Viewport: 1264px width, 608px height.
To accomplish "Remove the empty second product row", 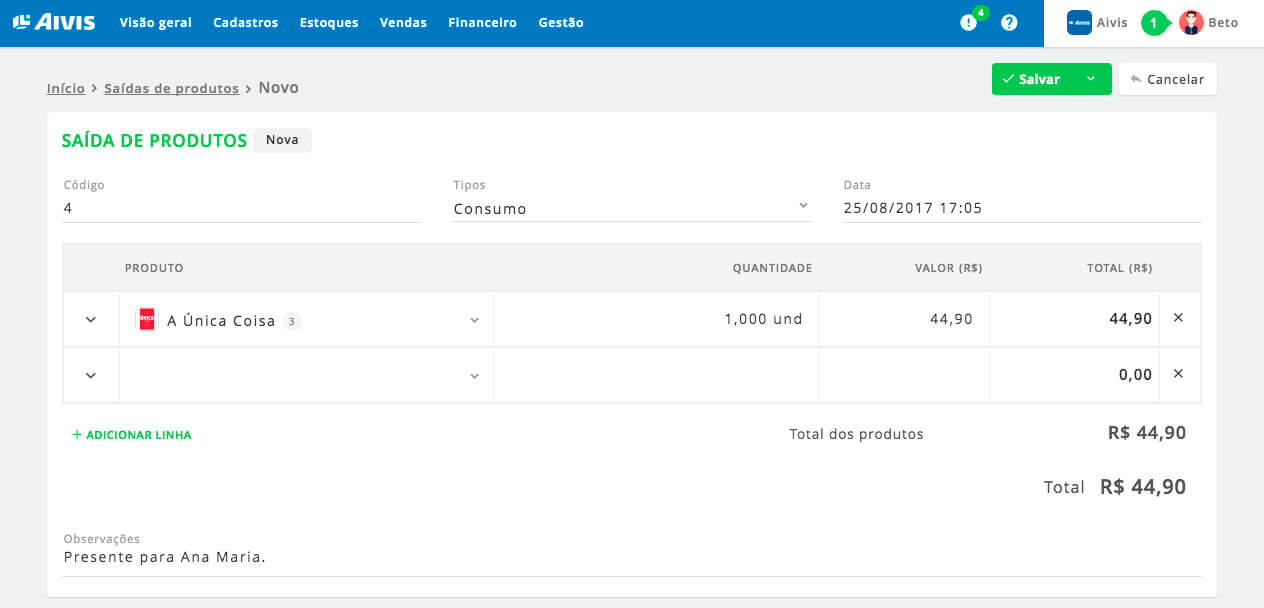I will click(x=1178, y=374).
